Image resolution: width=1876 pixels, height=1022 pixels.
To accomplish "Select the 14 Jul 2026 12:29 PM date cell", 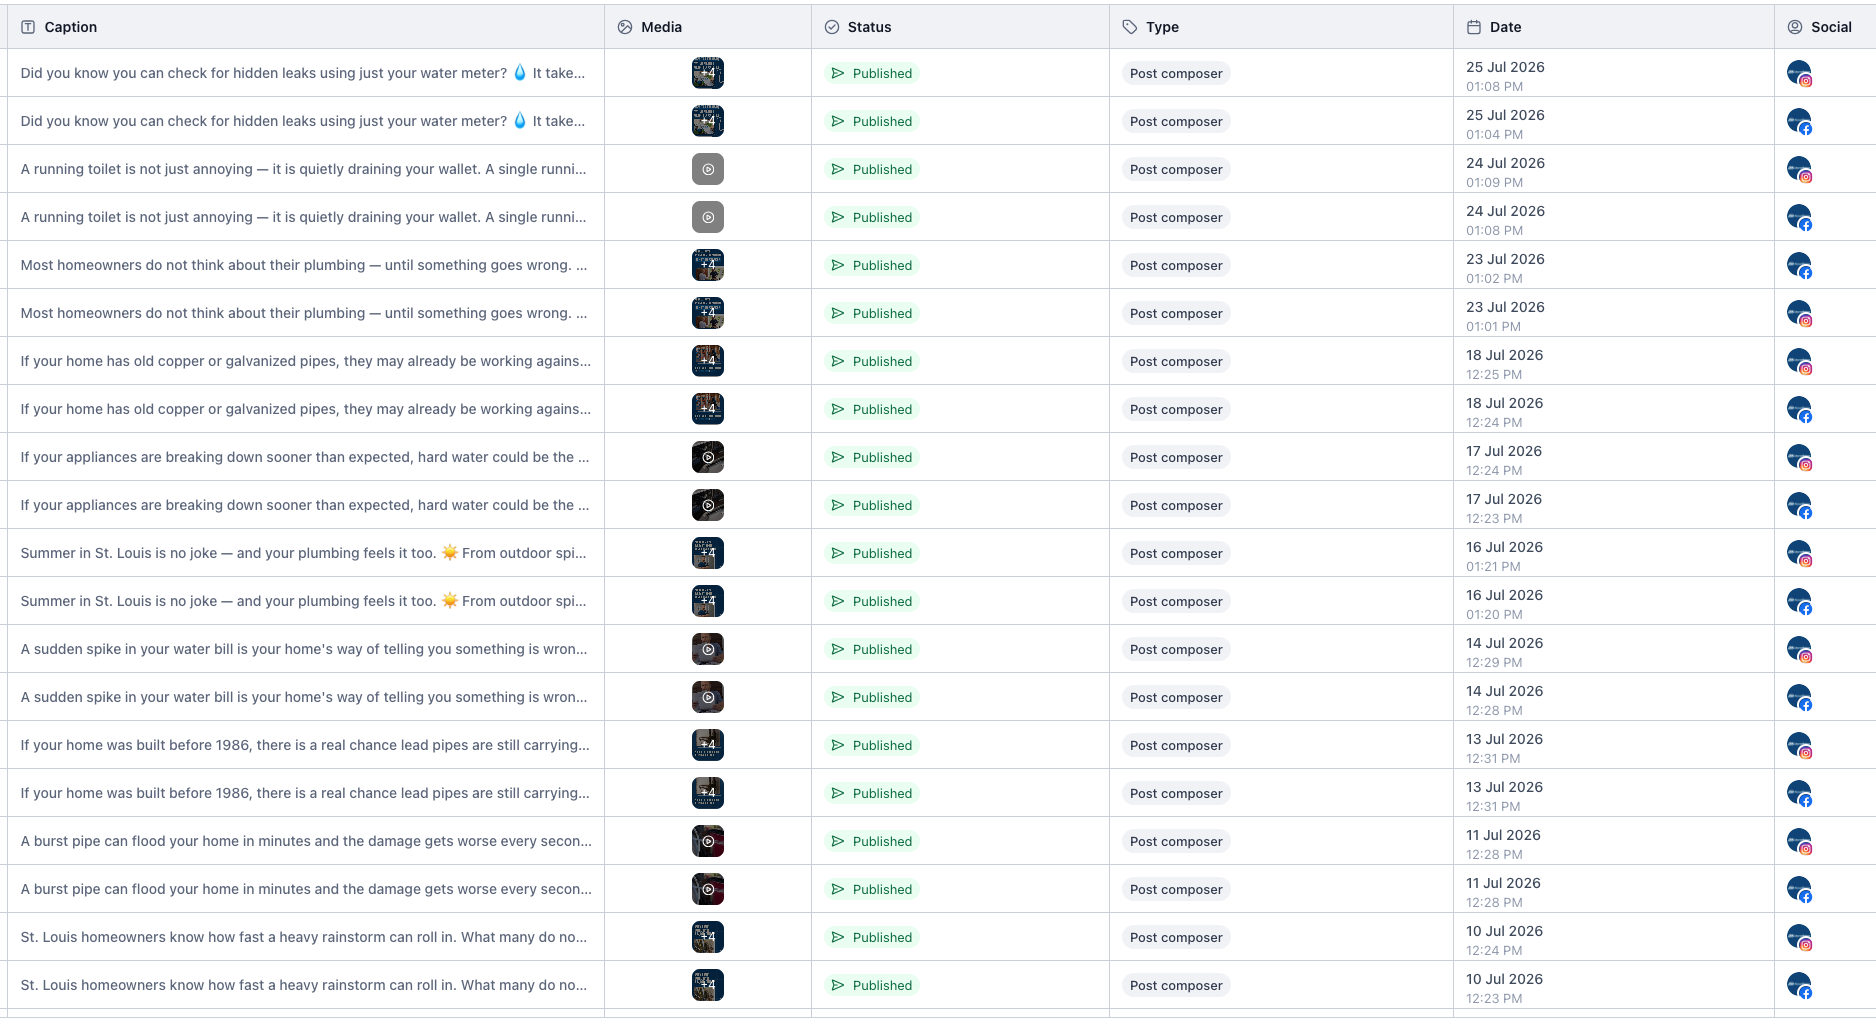I will click(1504, 651).
